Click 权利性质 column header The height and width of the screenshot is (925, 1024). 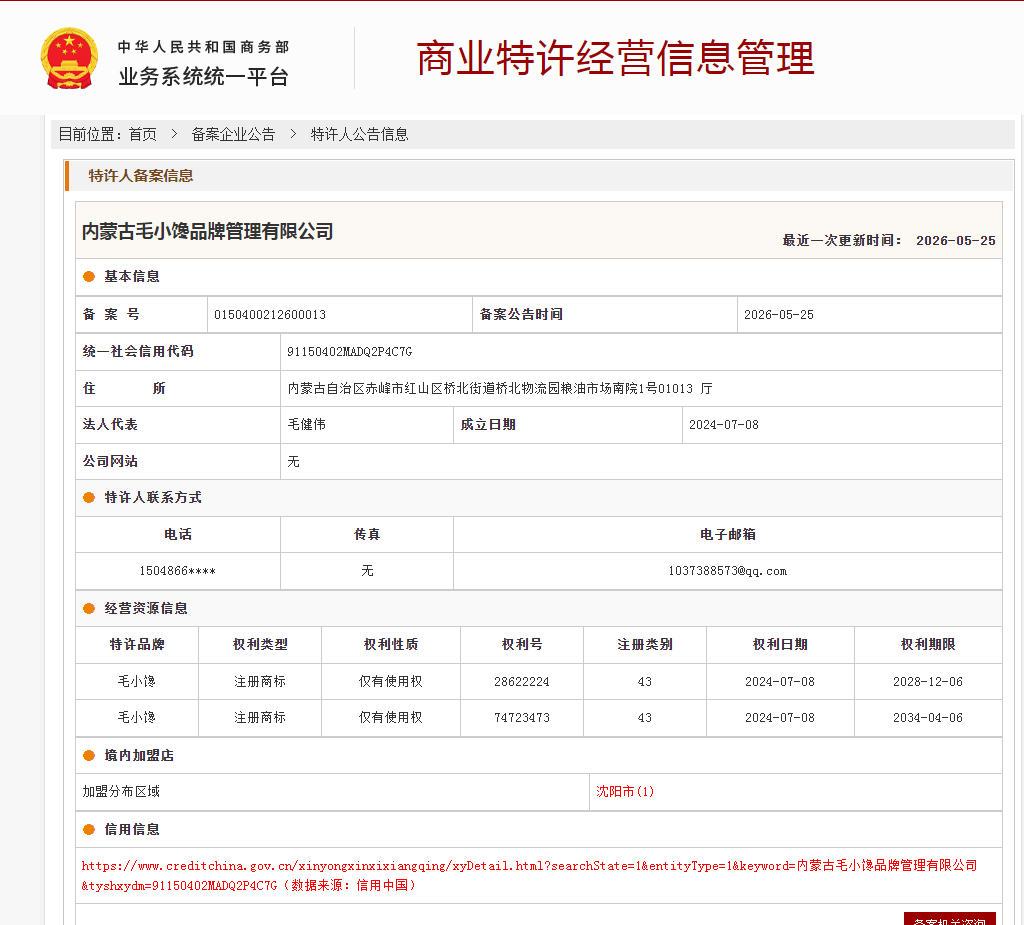pos(391,645)
